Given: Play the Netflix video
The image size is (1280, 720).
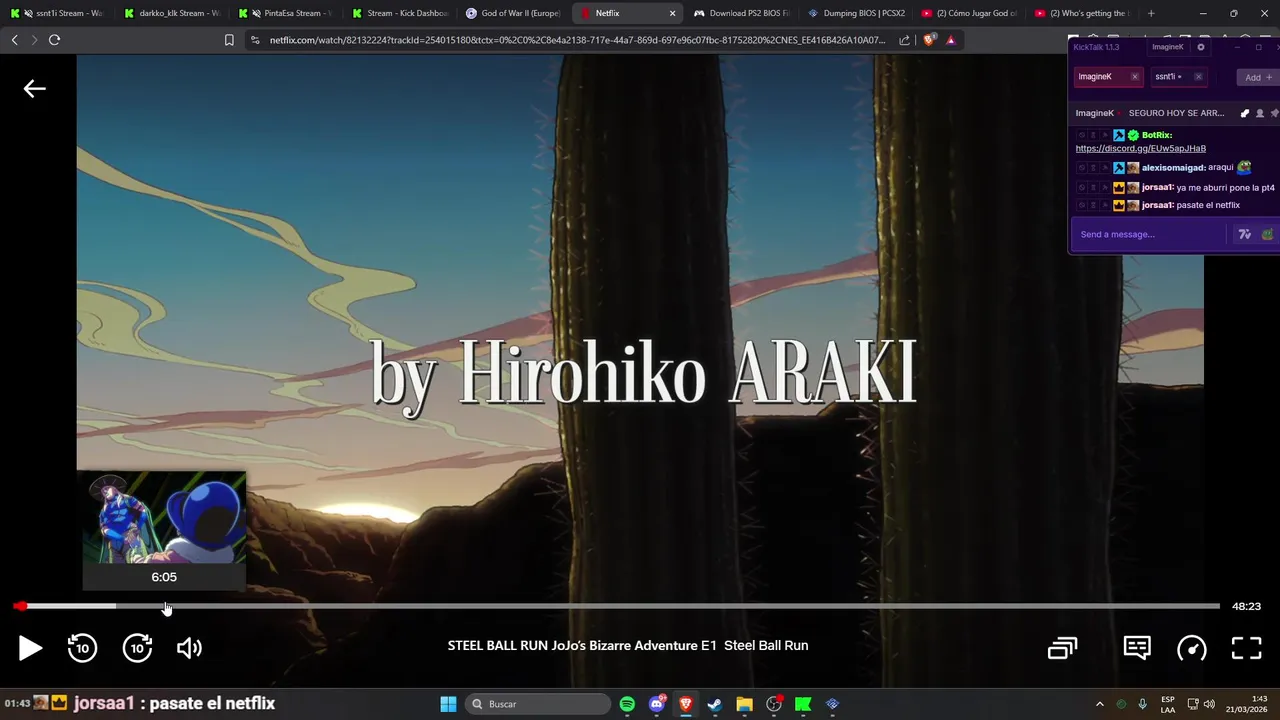Looking at the screenshot, I should 30,648.
